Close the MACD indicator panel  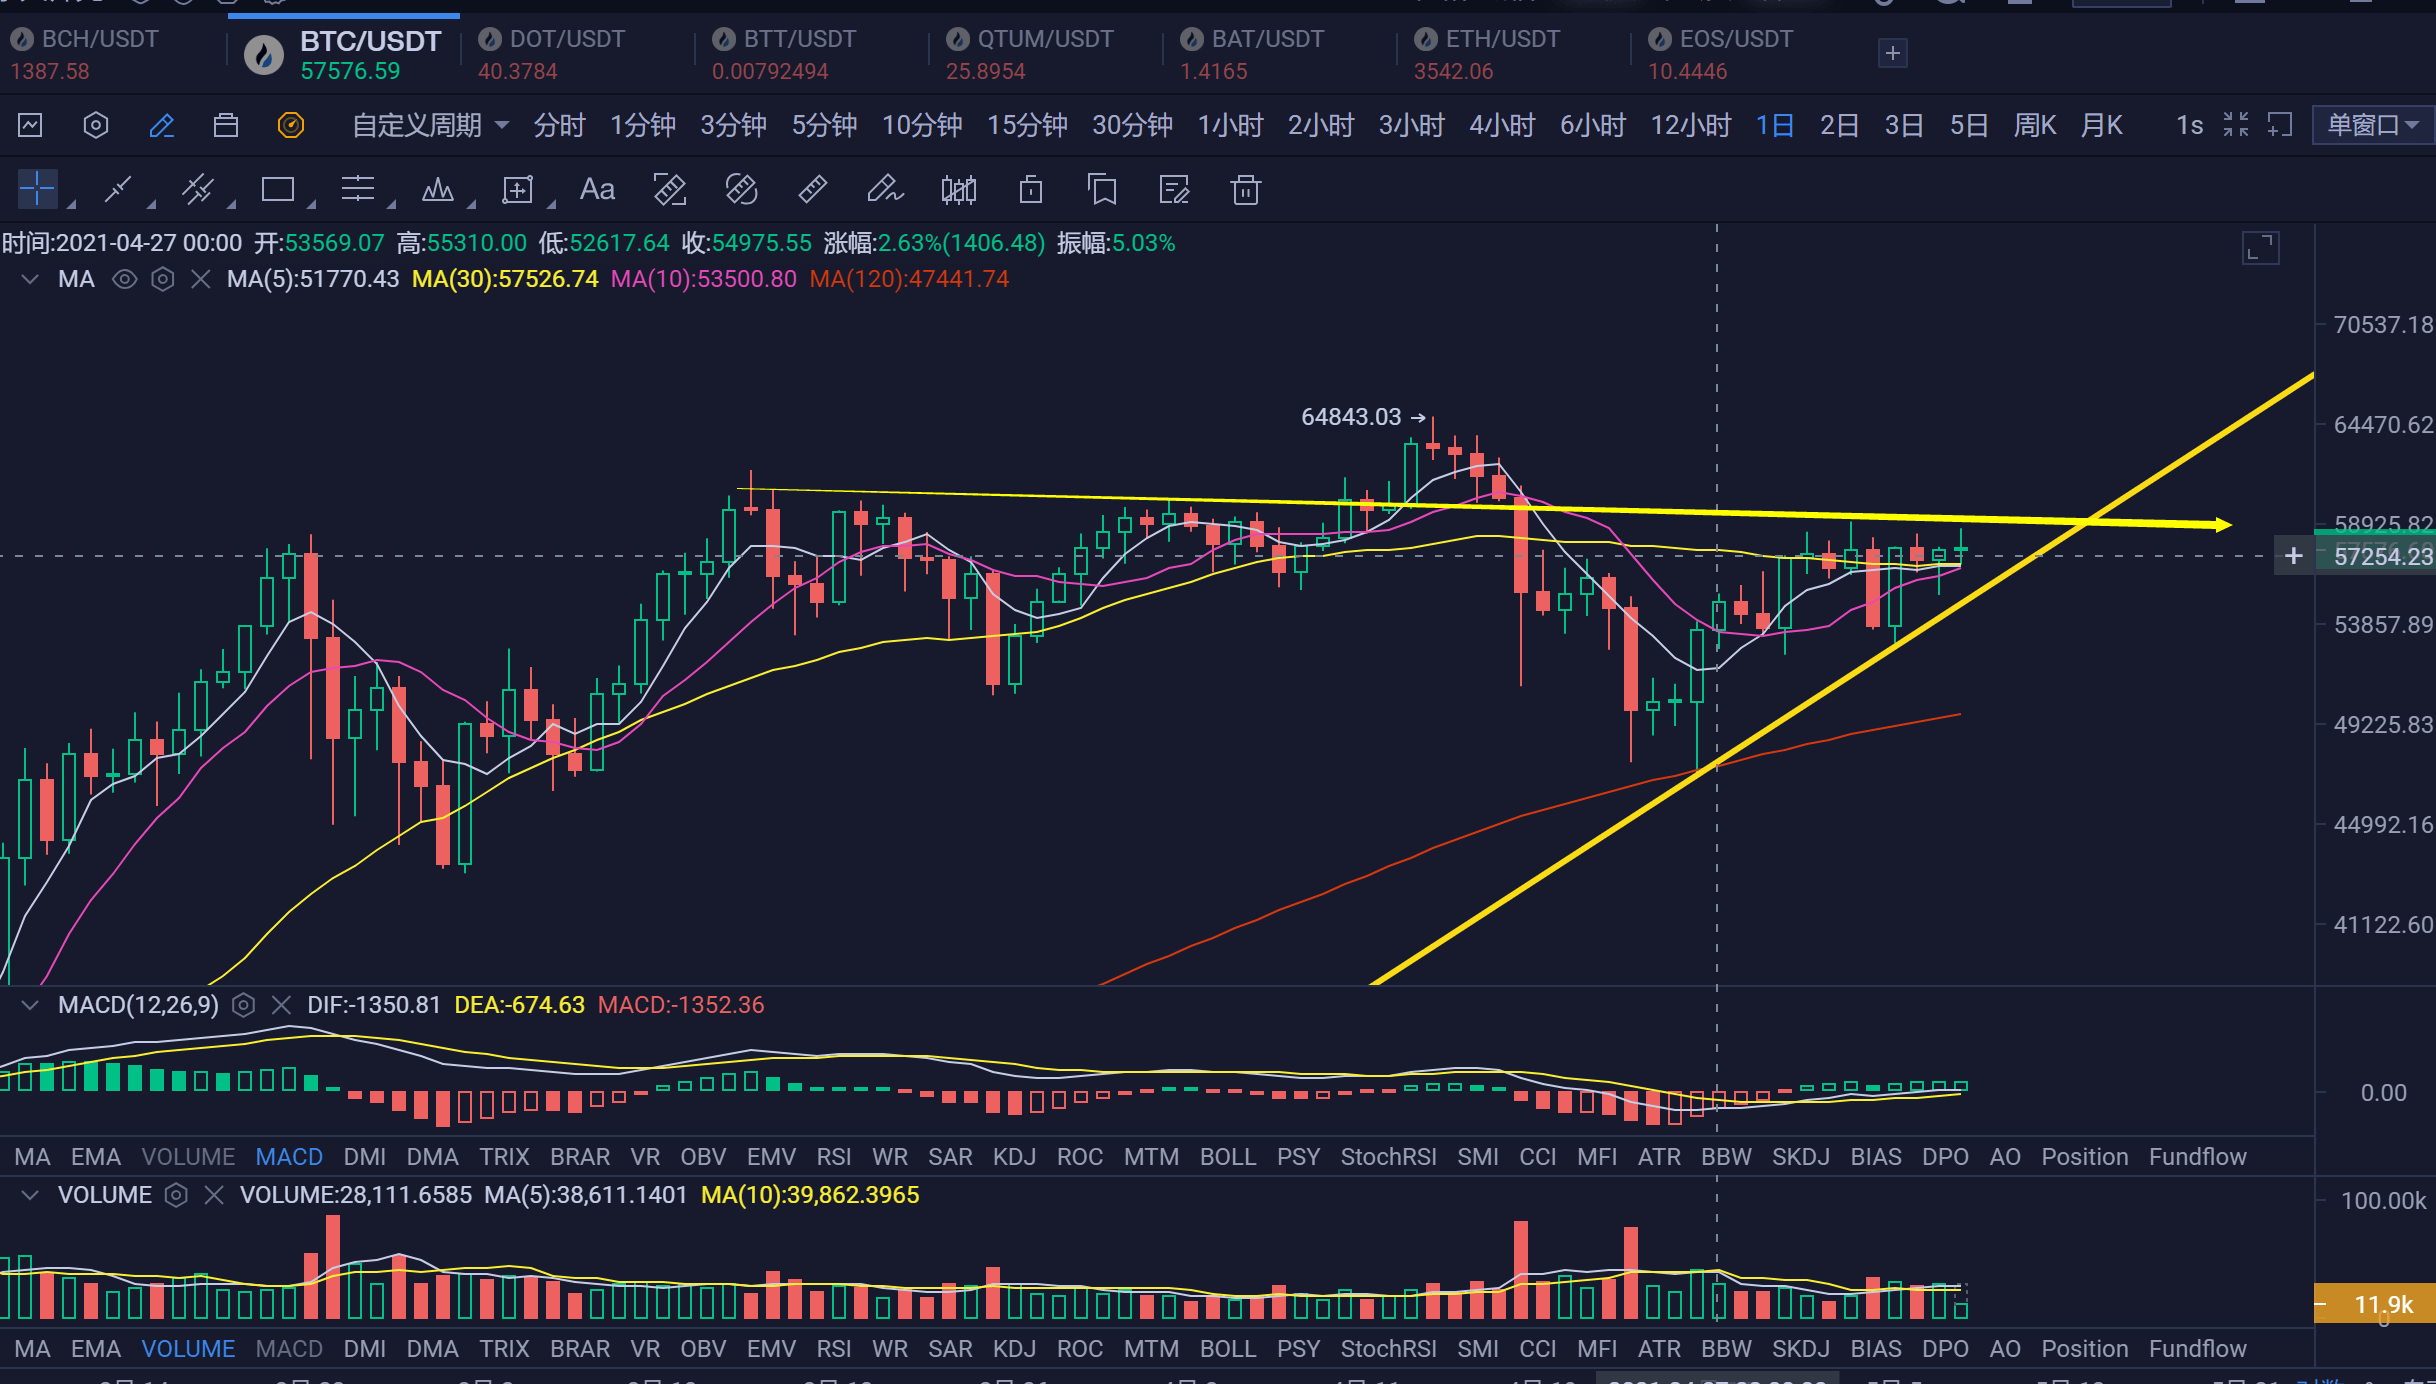click(x=281, y=1005)
